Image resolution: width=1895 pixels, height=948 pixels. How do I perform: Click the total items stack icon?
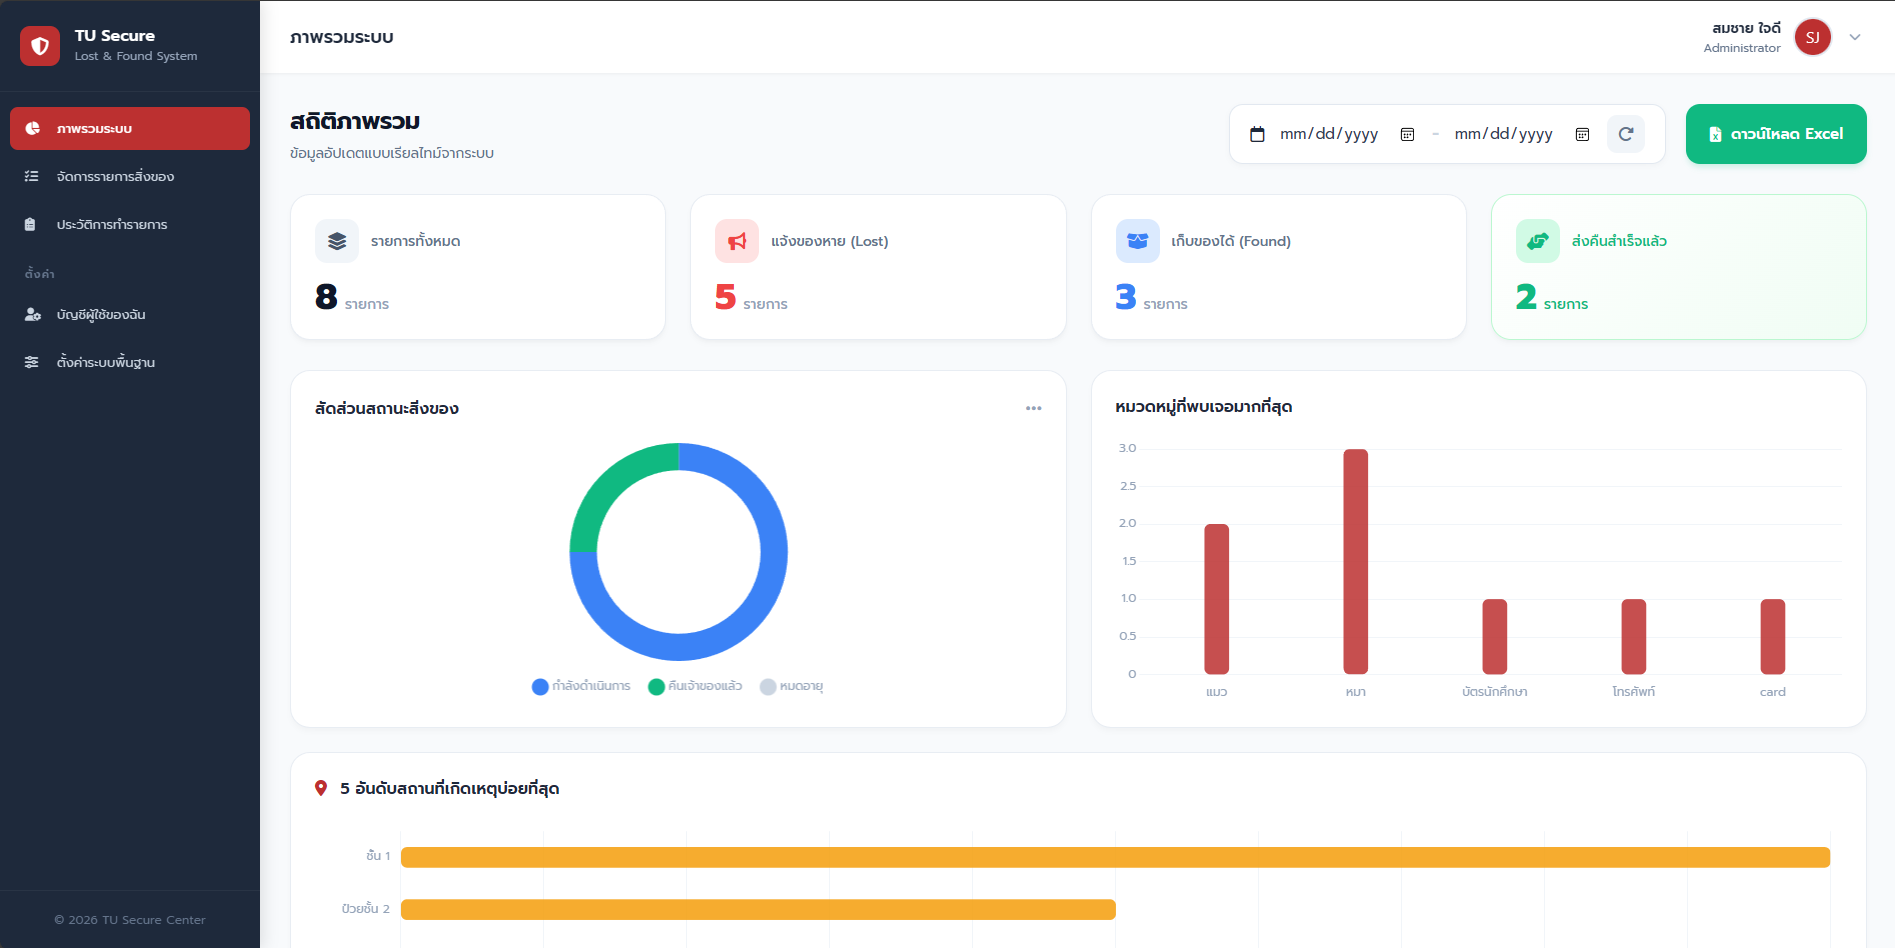(x=337, y=241)
